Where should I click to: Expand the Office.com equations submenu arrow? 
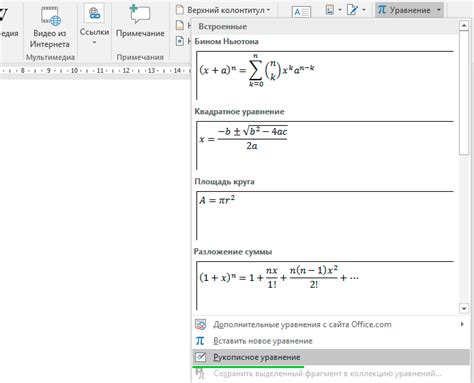pos(462,324)
